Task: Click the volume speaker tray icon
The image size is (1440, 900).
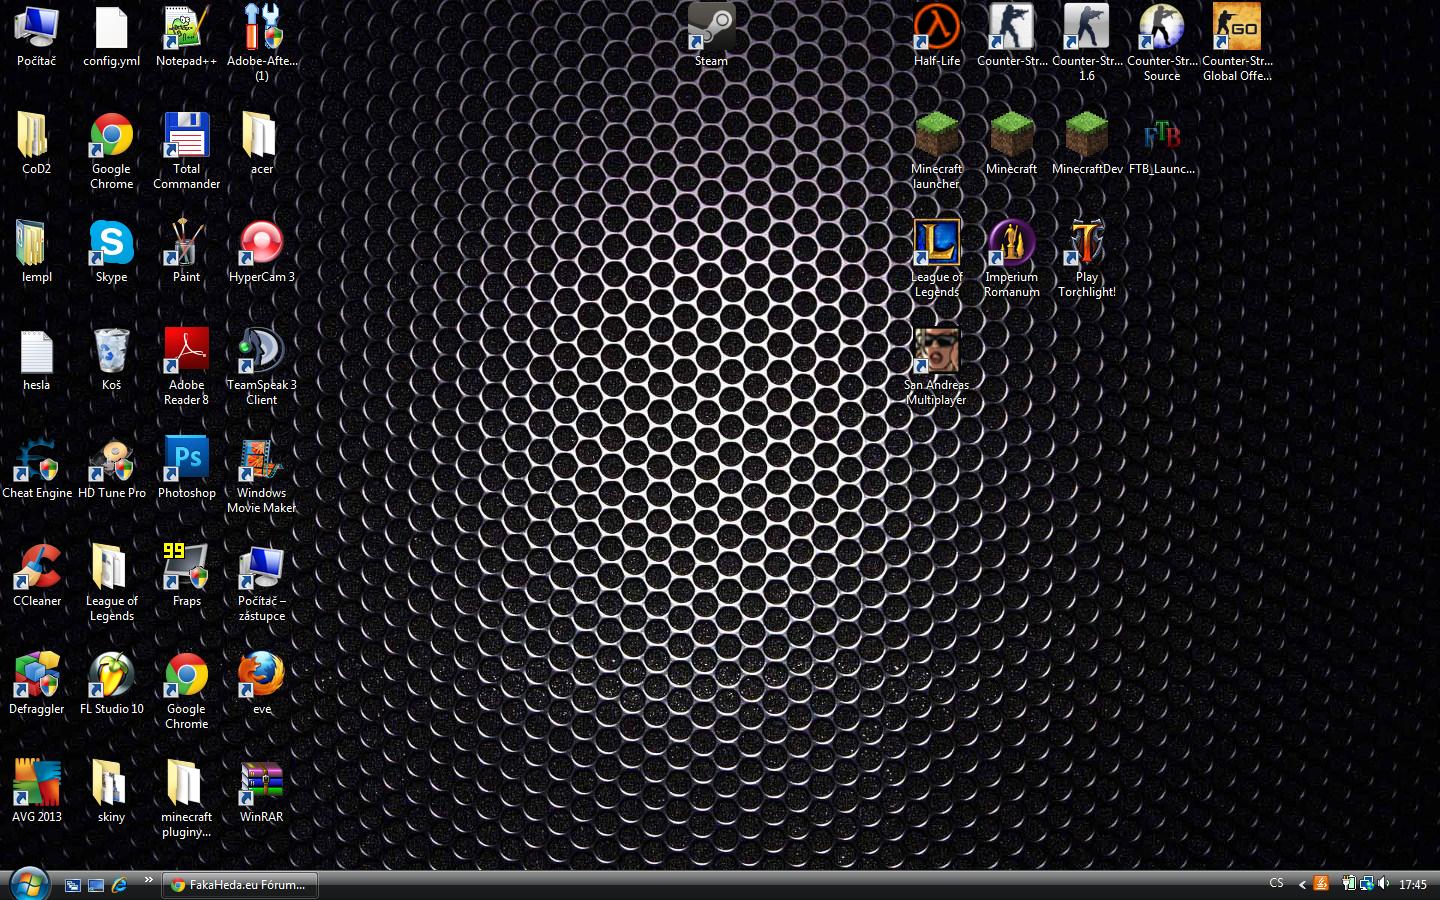Action: (1383, 883)
